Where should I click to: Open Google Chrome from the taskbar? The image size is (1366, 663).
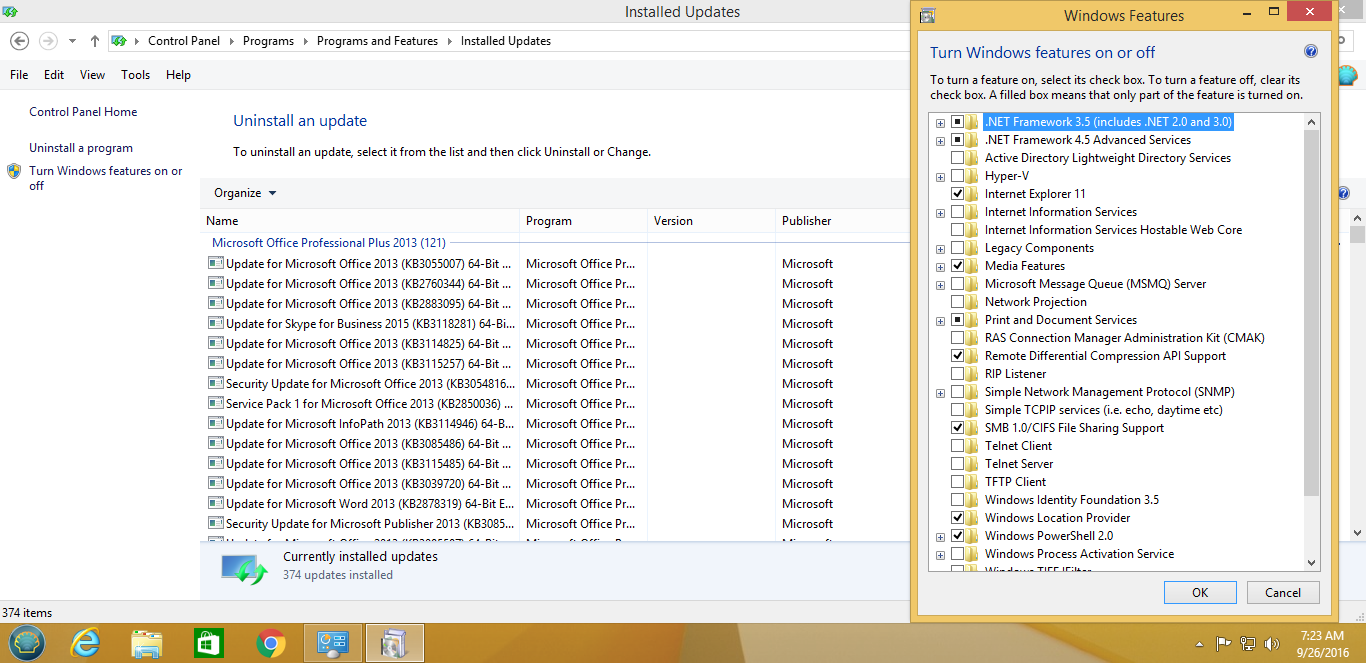(x=271, y=643)
